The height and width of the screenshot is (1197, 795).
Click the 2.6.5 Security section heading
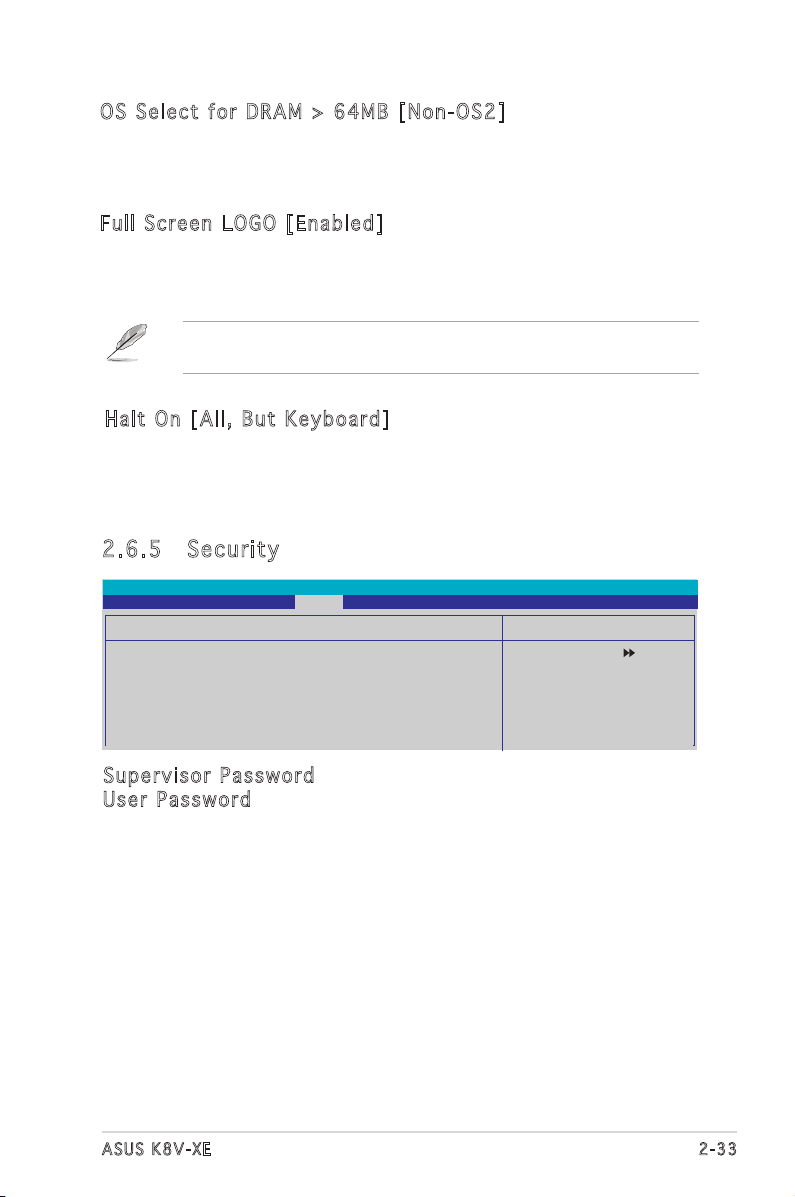click(x=191, y=550)
